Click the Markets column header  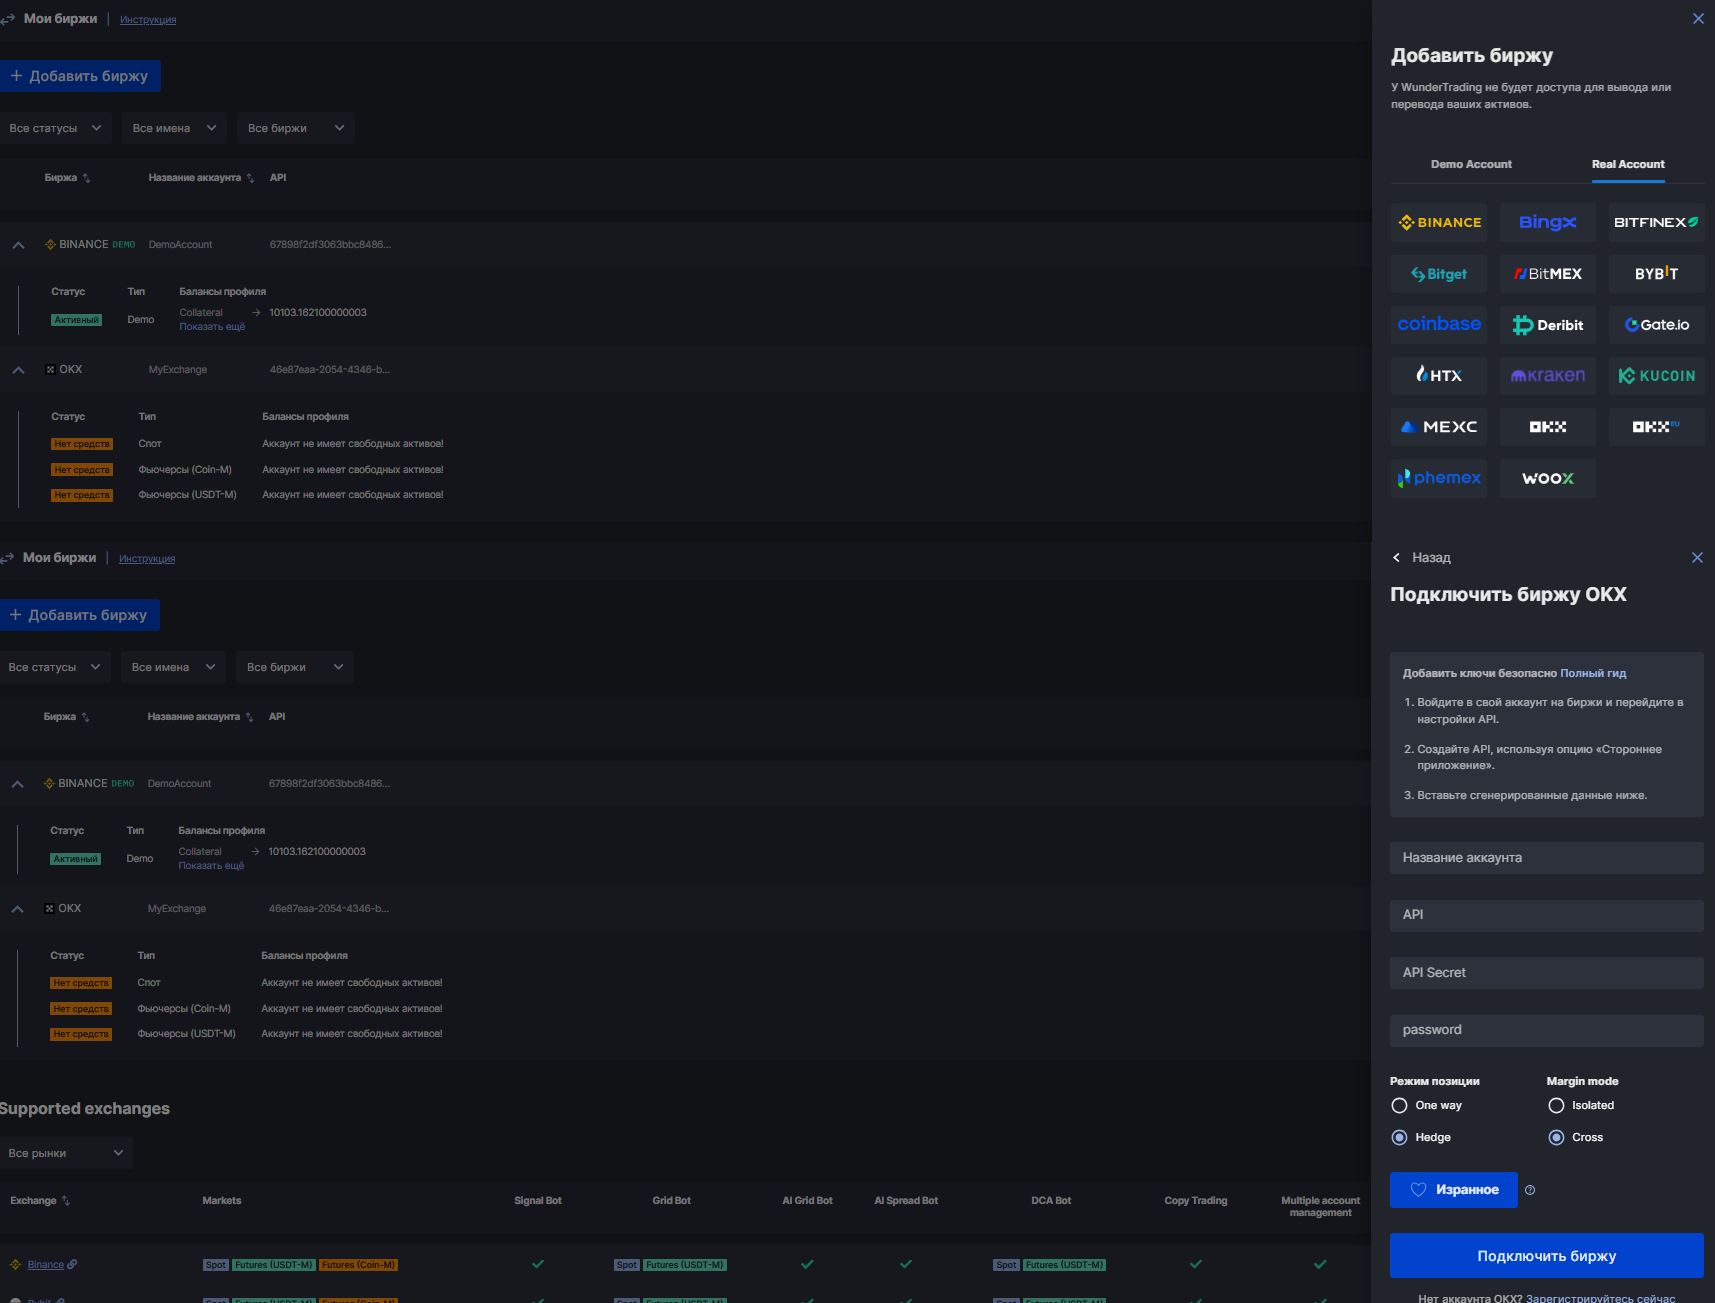(x=222, y=1201)
